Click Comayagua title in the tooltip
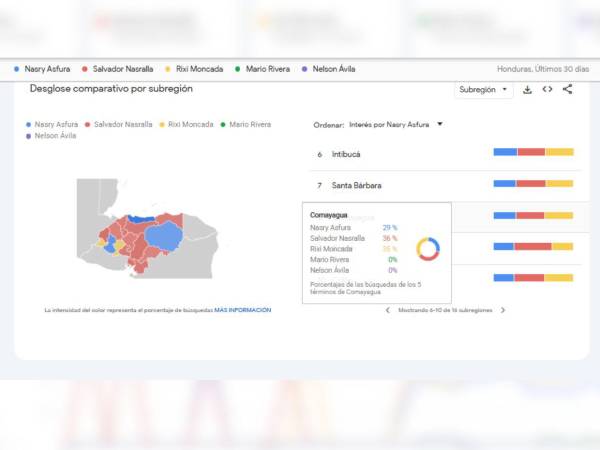 [x=329, y=215]
